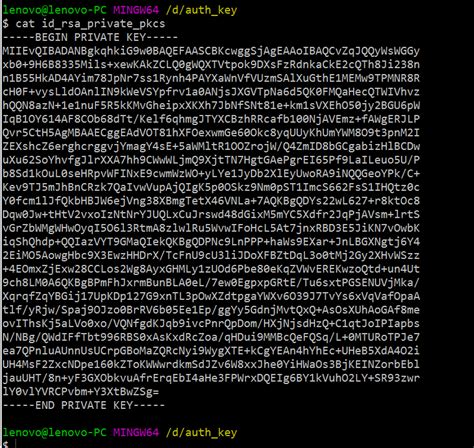Click the BEGIN PRIVATE KEY header line
This screenshot has height=448, width=474.
(90, 37)
